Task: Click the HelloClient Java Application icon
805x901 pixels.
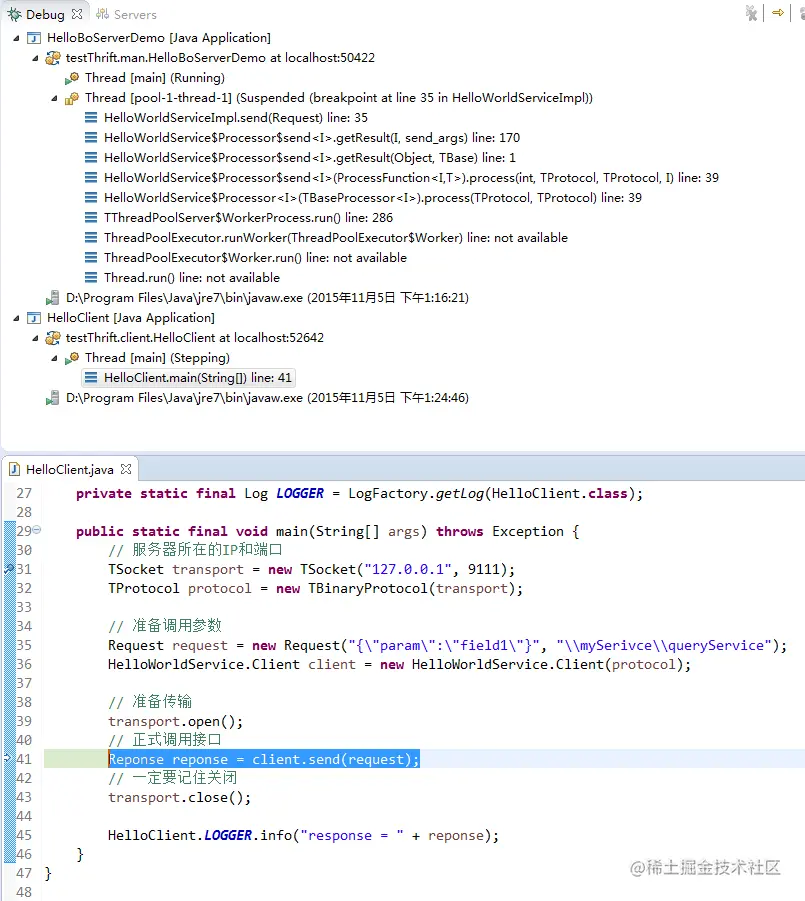Action: tap(34, 318)
